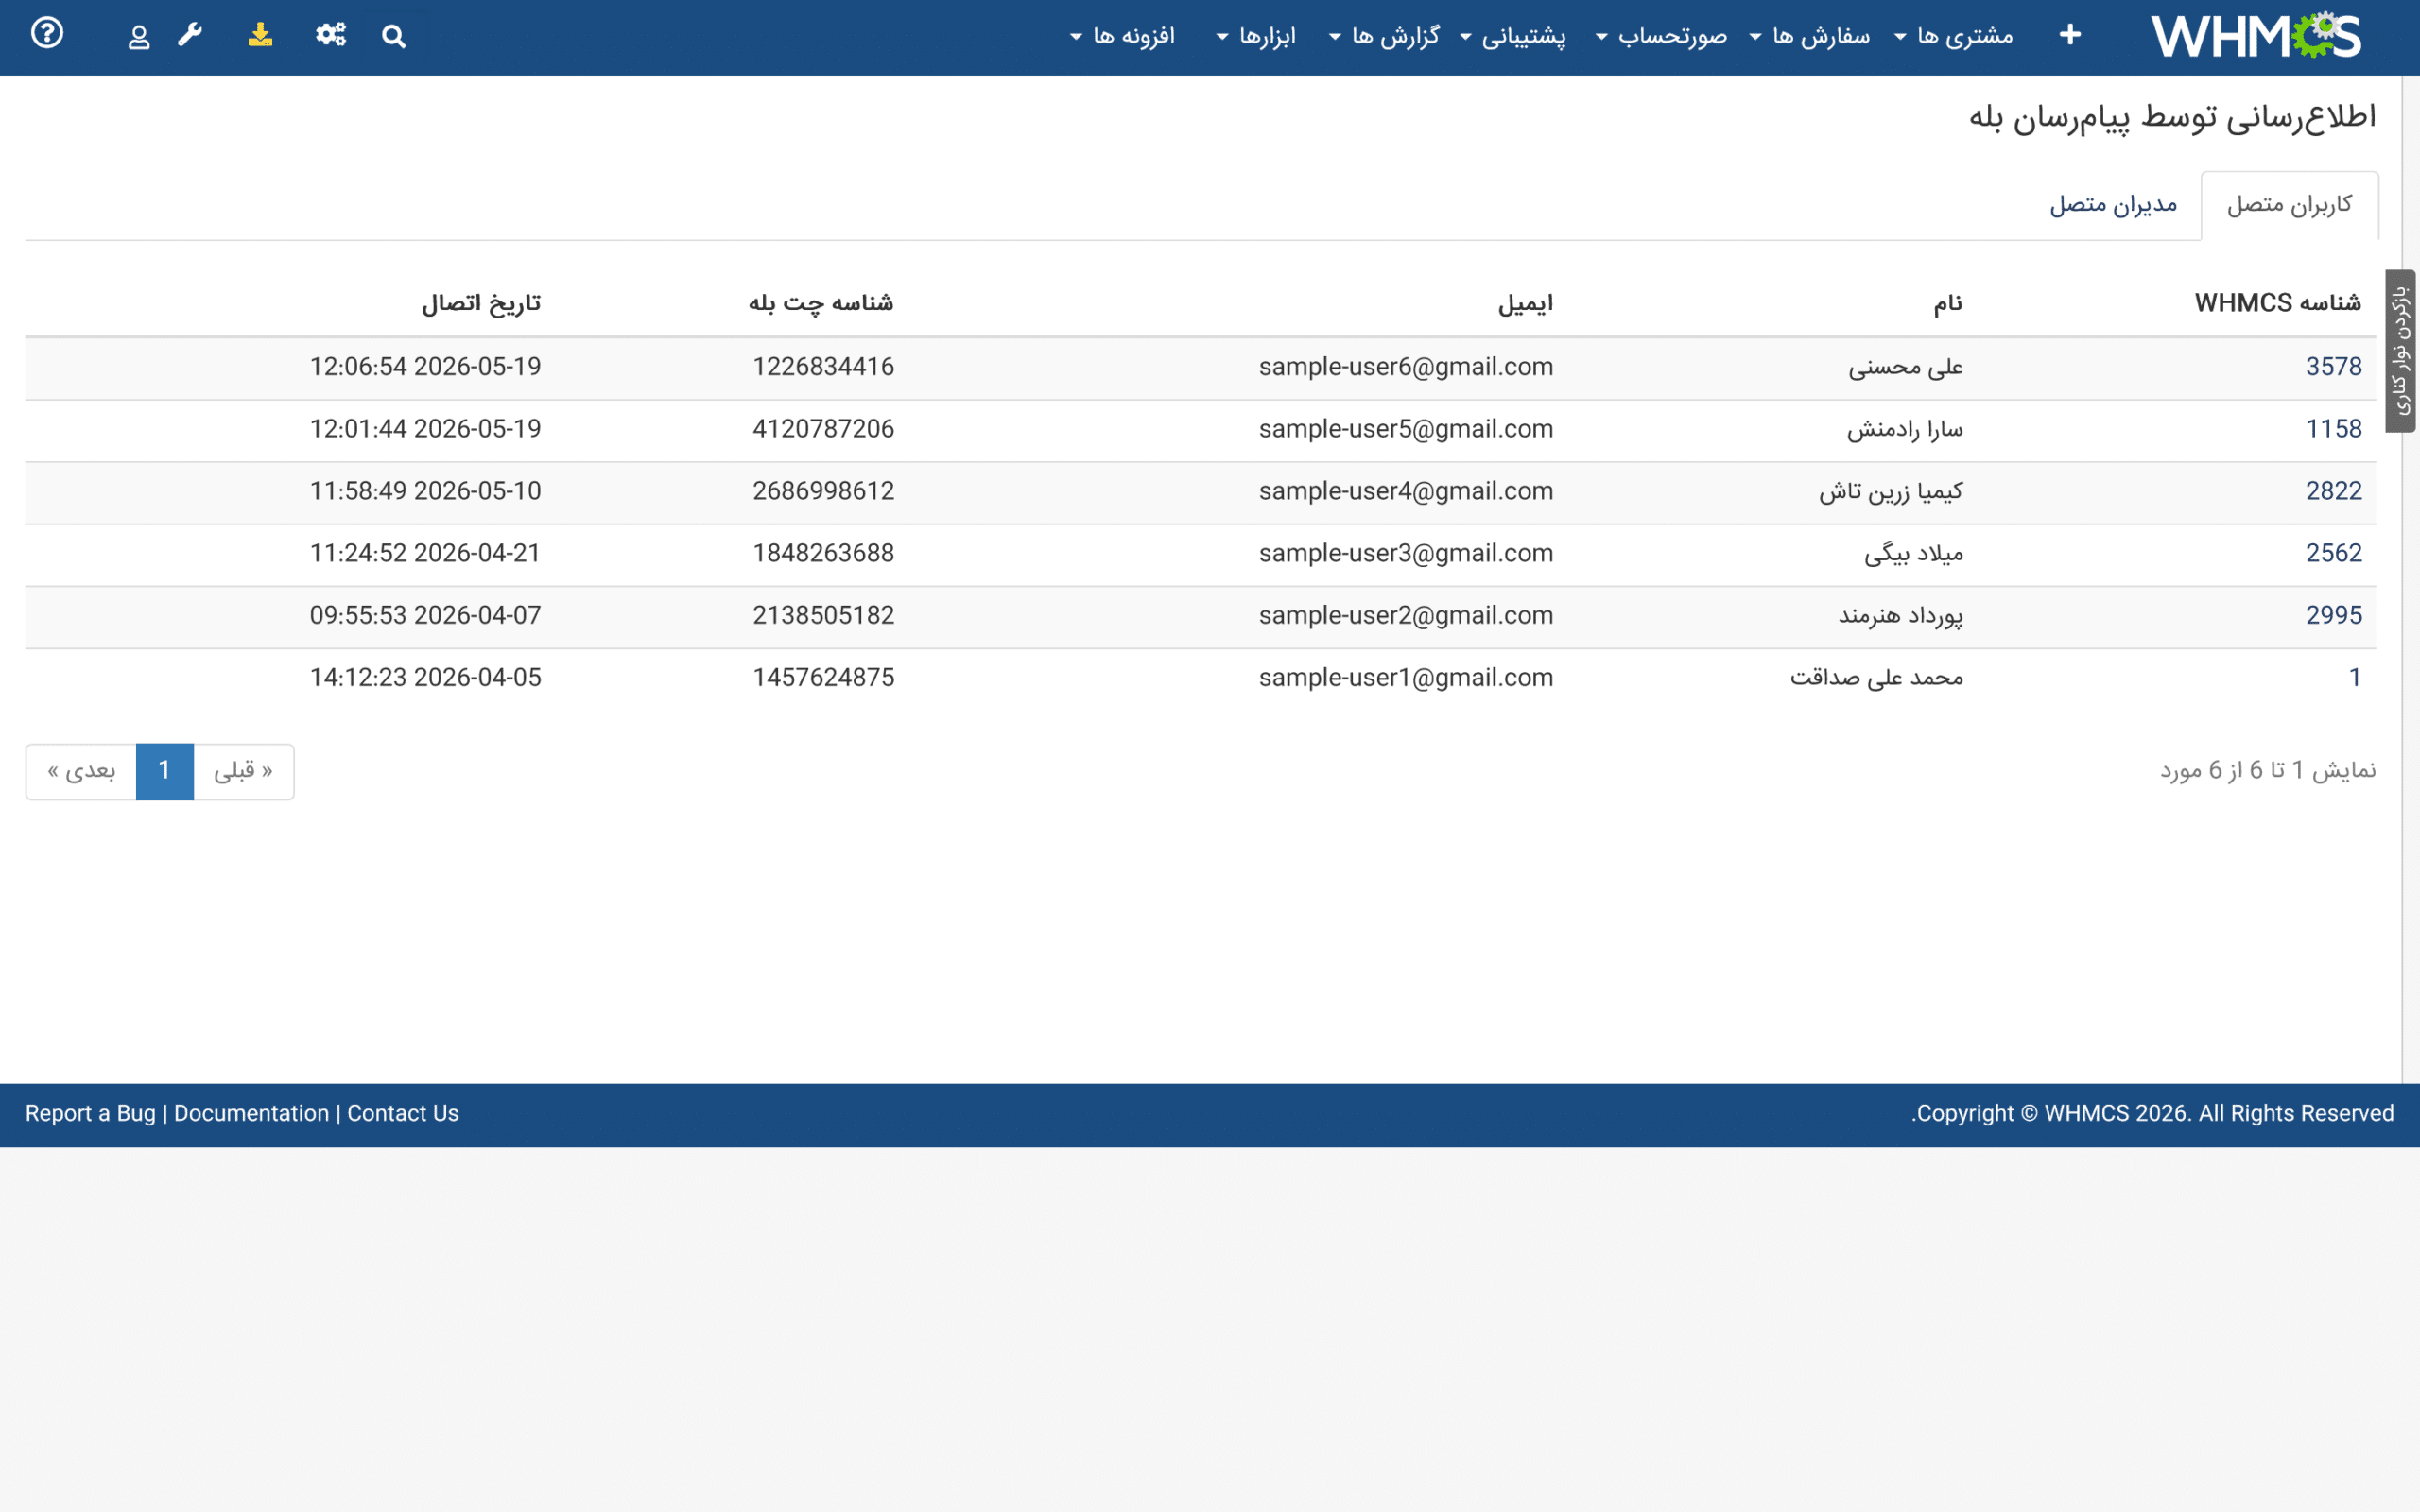This screenshot has height=1512, width=2420.
Task: Select chat ID 1226834416
Action: coord(823,367)
